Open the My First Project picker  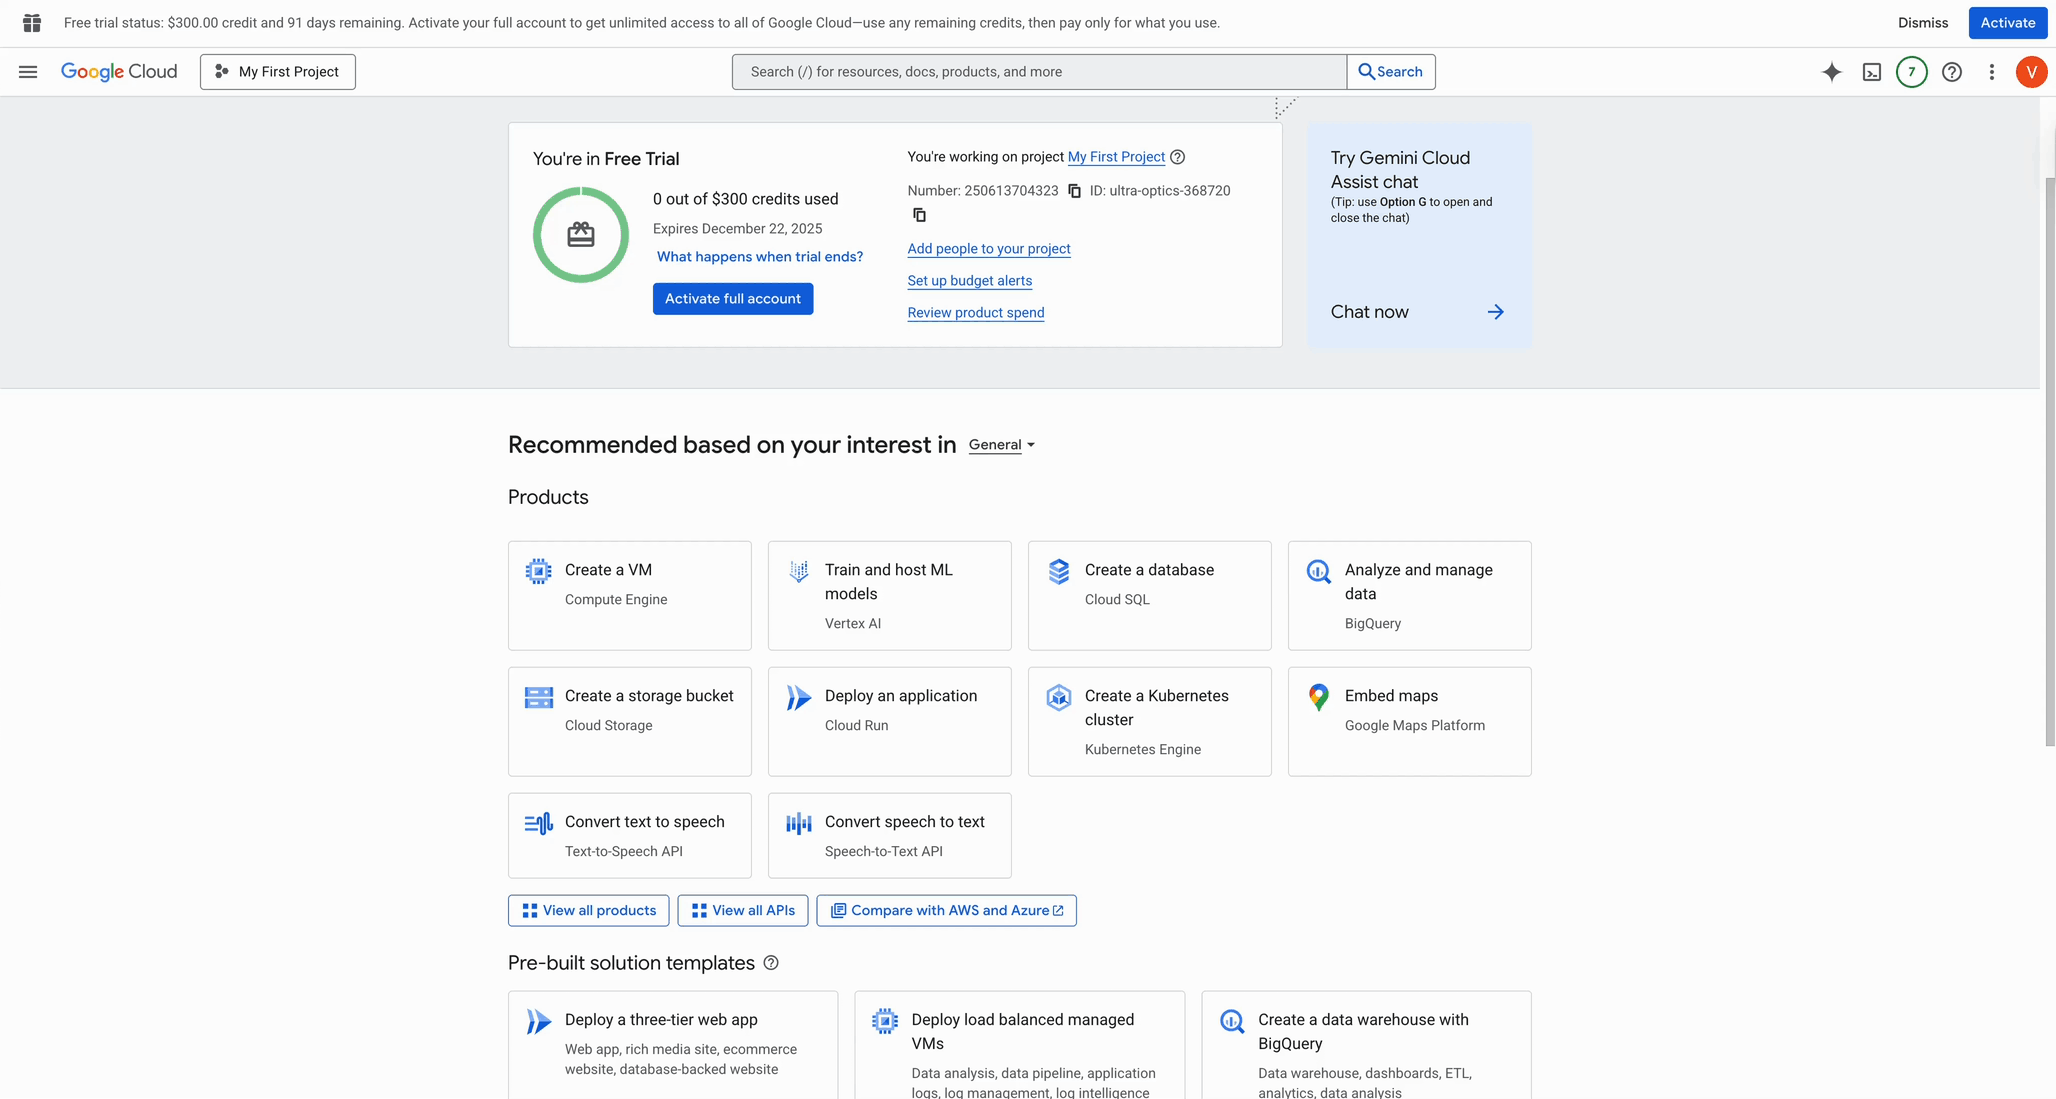coord(277,71)
